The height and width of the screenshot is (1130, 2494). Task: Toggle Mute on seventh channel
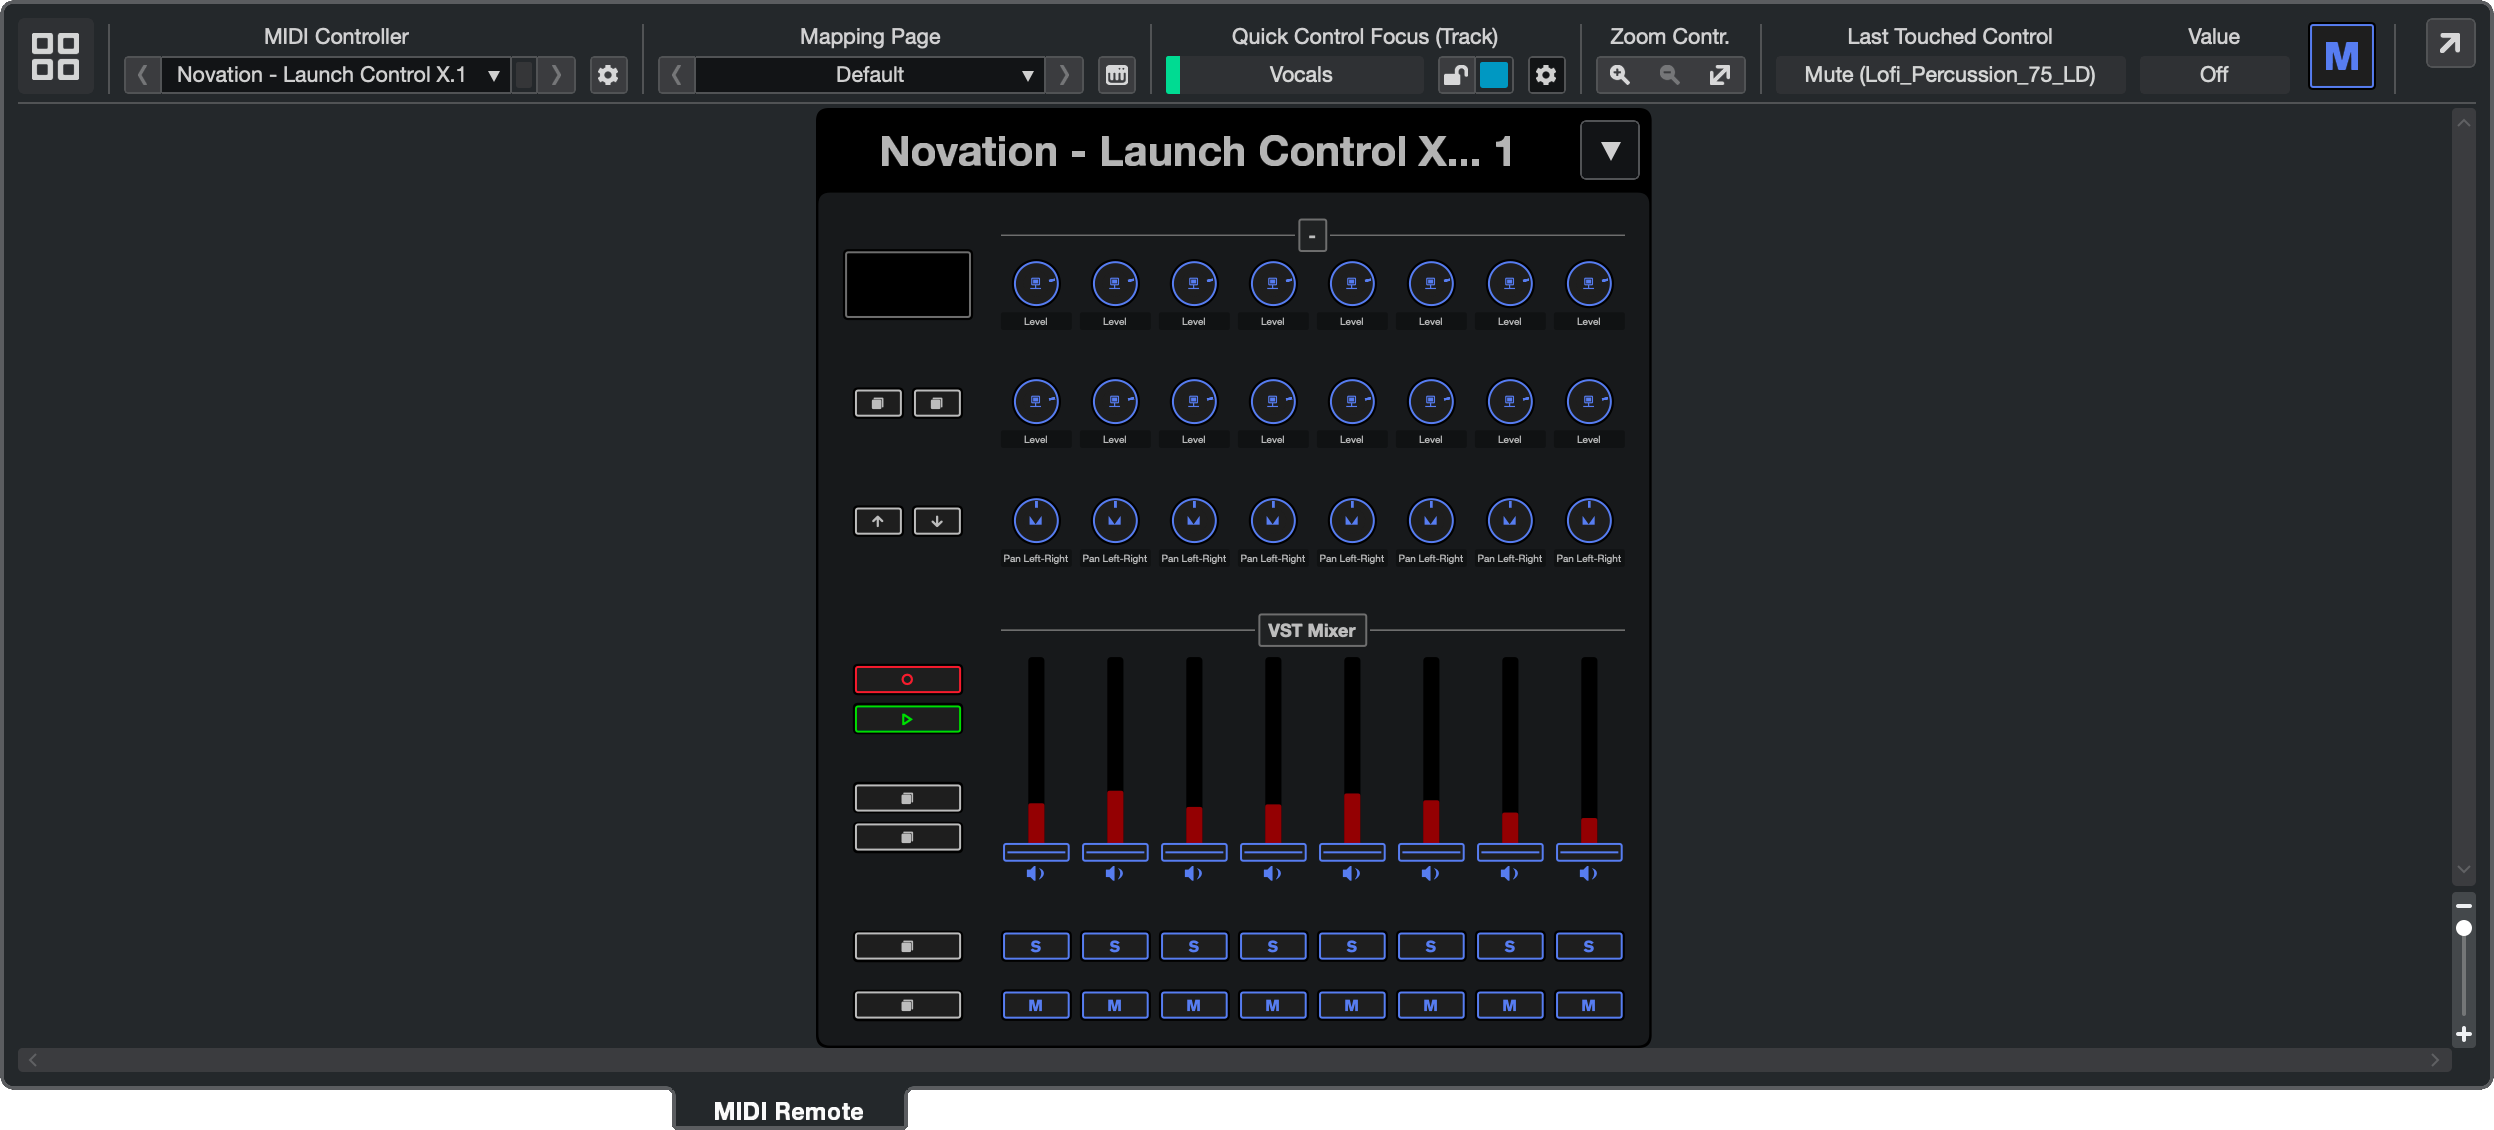tap(1510, 1005)
